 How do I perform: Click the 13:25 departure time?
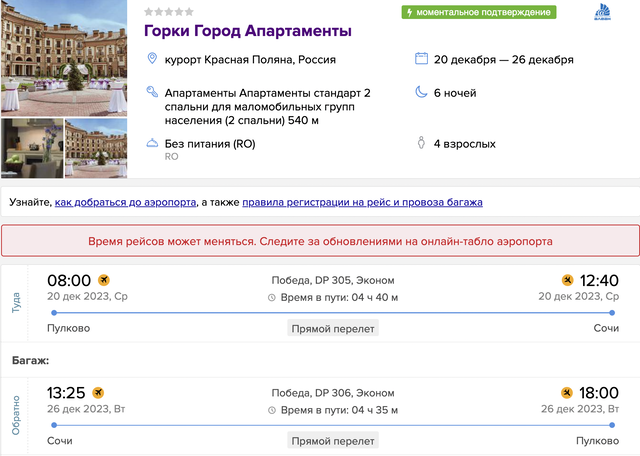[66, 393]
